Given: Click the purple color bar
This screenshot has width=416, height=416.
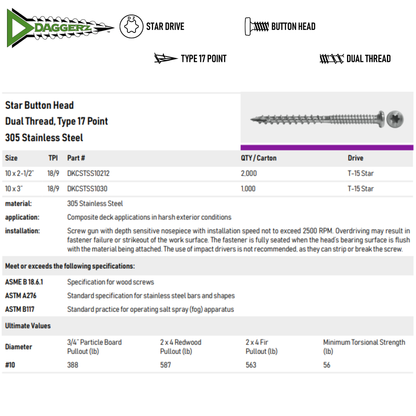Looking at the screenshot, I should 327,147.
